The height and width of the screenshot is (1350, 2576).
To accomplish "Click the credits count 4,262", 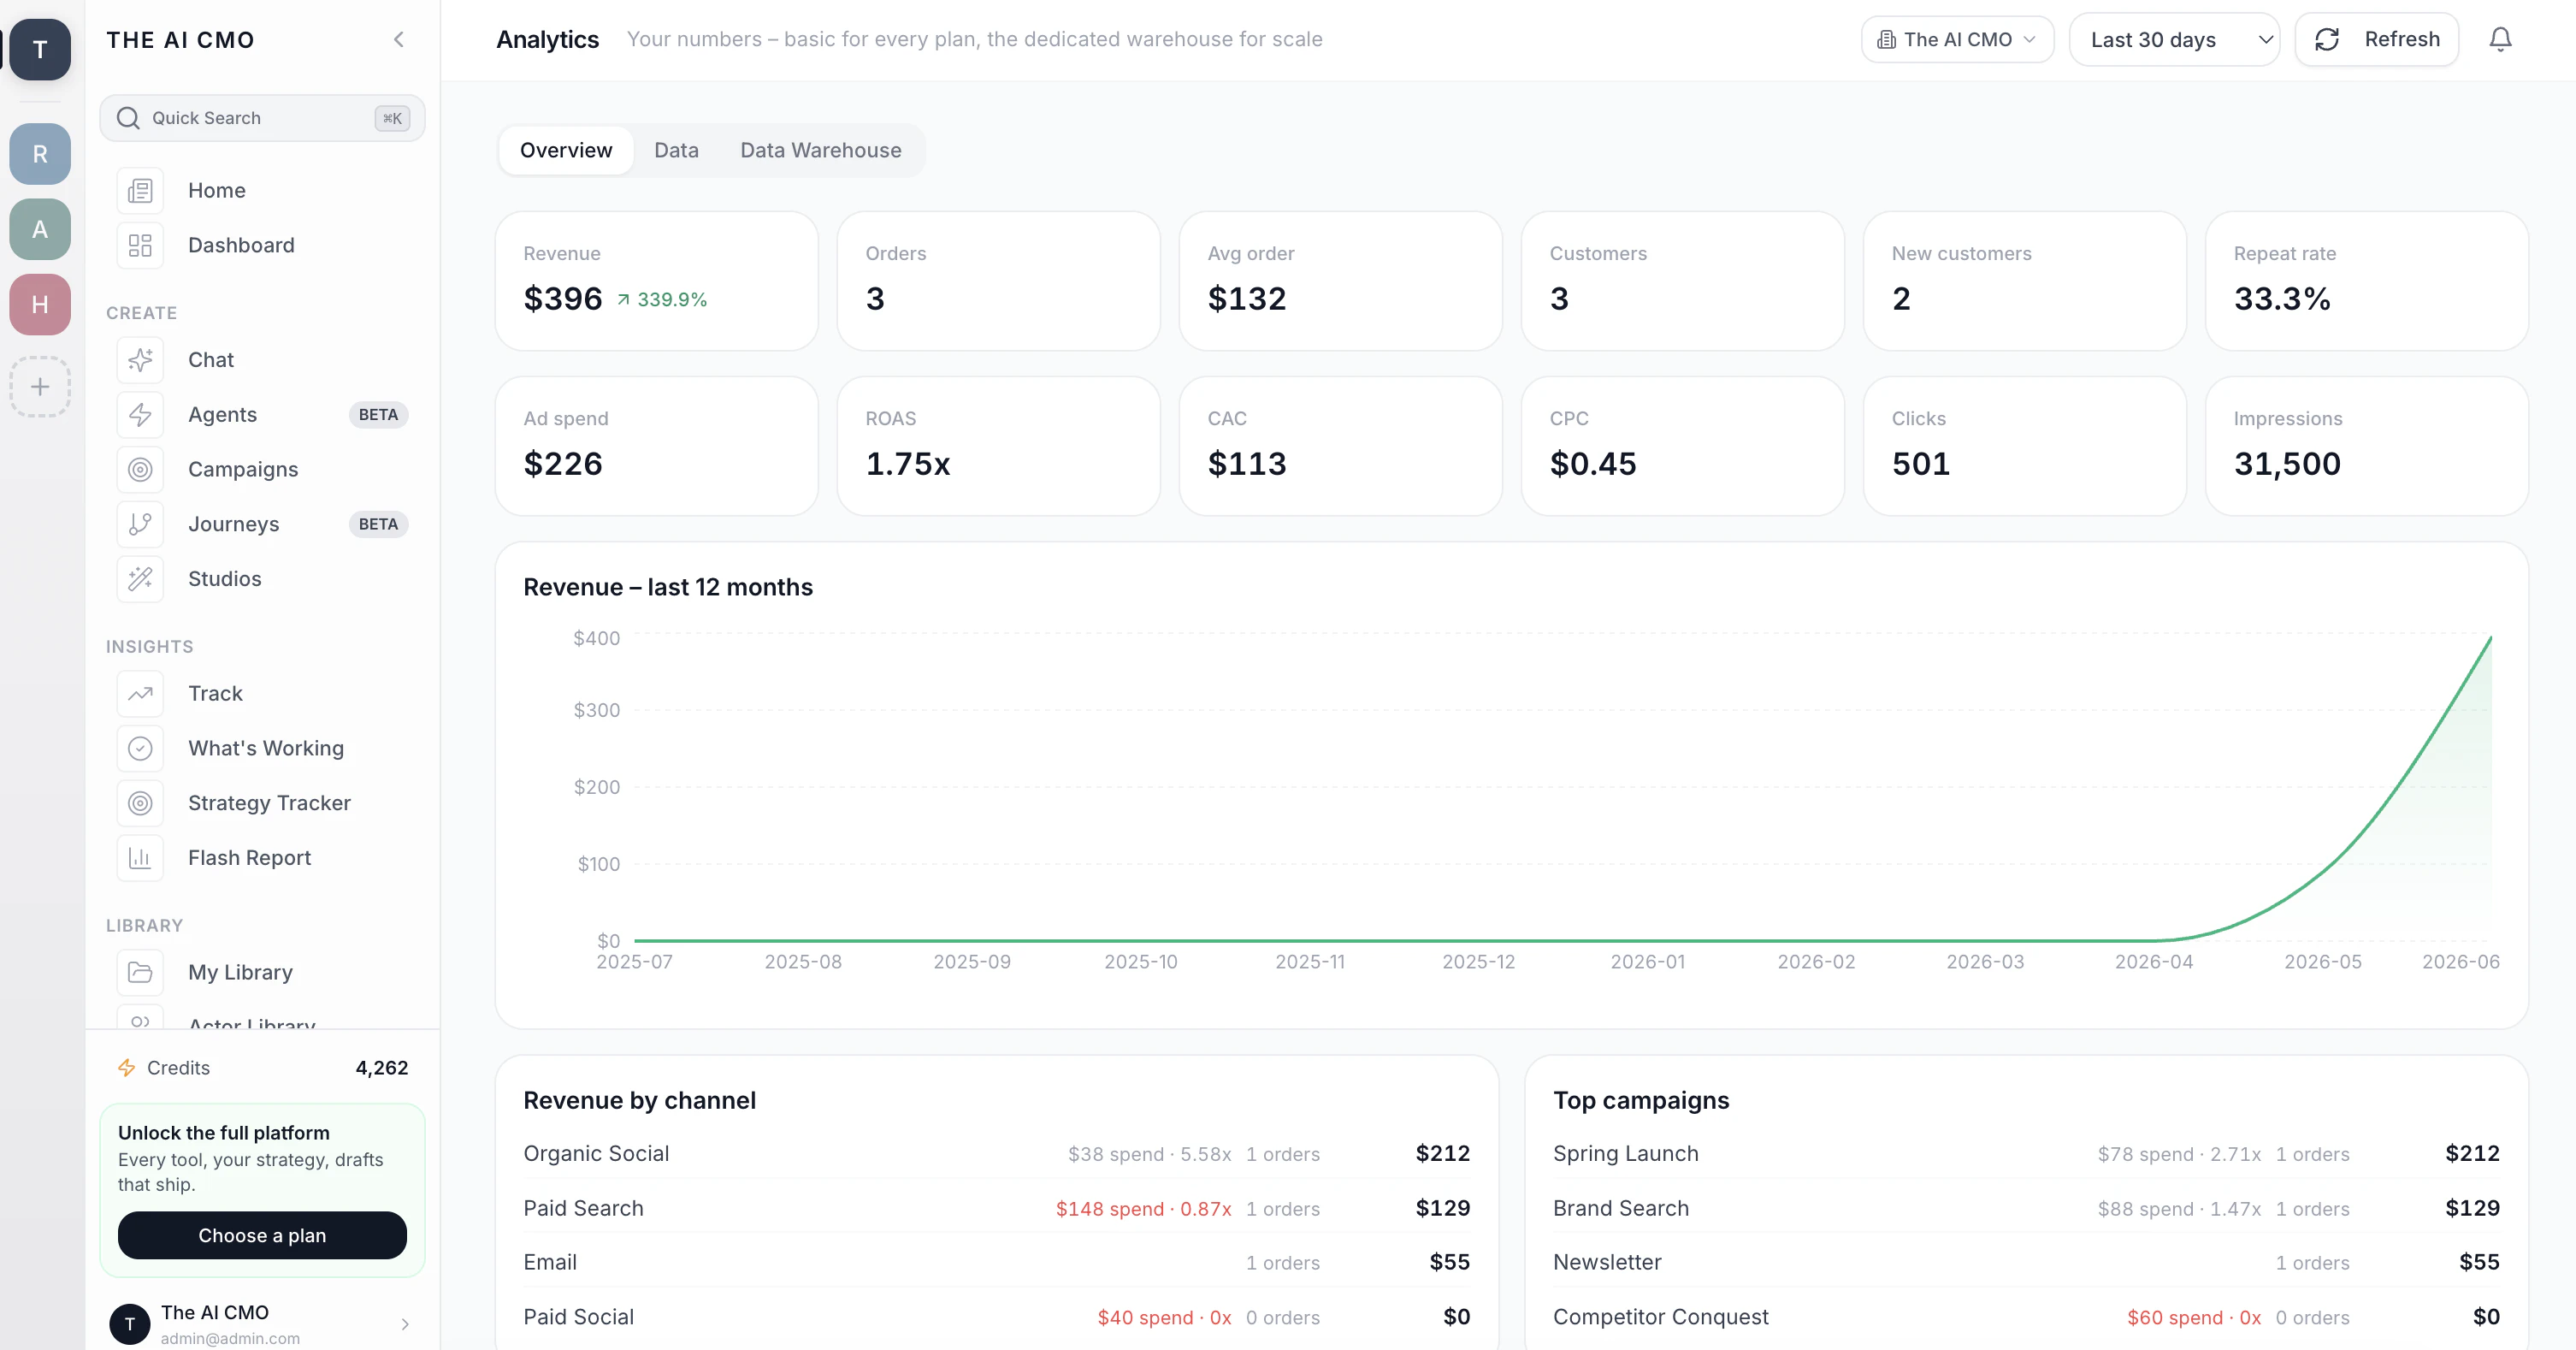I will tap(382, 1068).
